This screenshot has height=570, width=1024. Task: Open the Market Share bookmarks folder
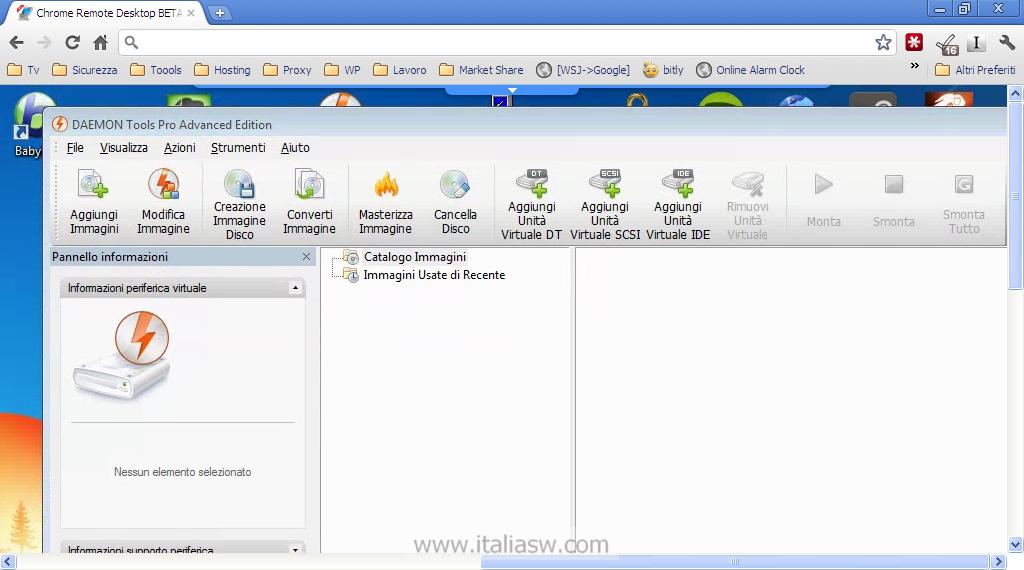[481, 70]
